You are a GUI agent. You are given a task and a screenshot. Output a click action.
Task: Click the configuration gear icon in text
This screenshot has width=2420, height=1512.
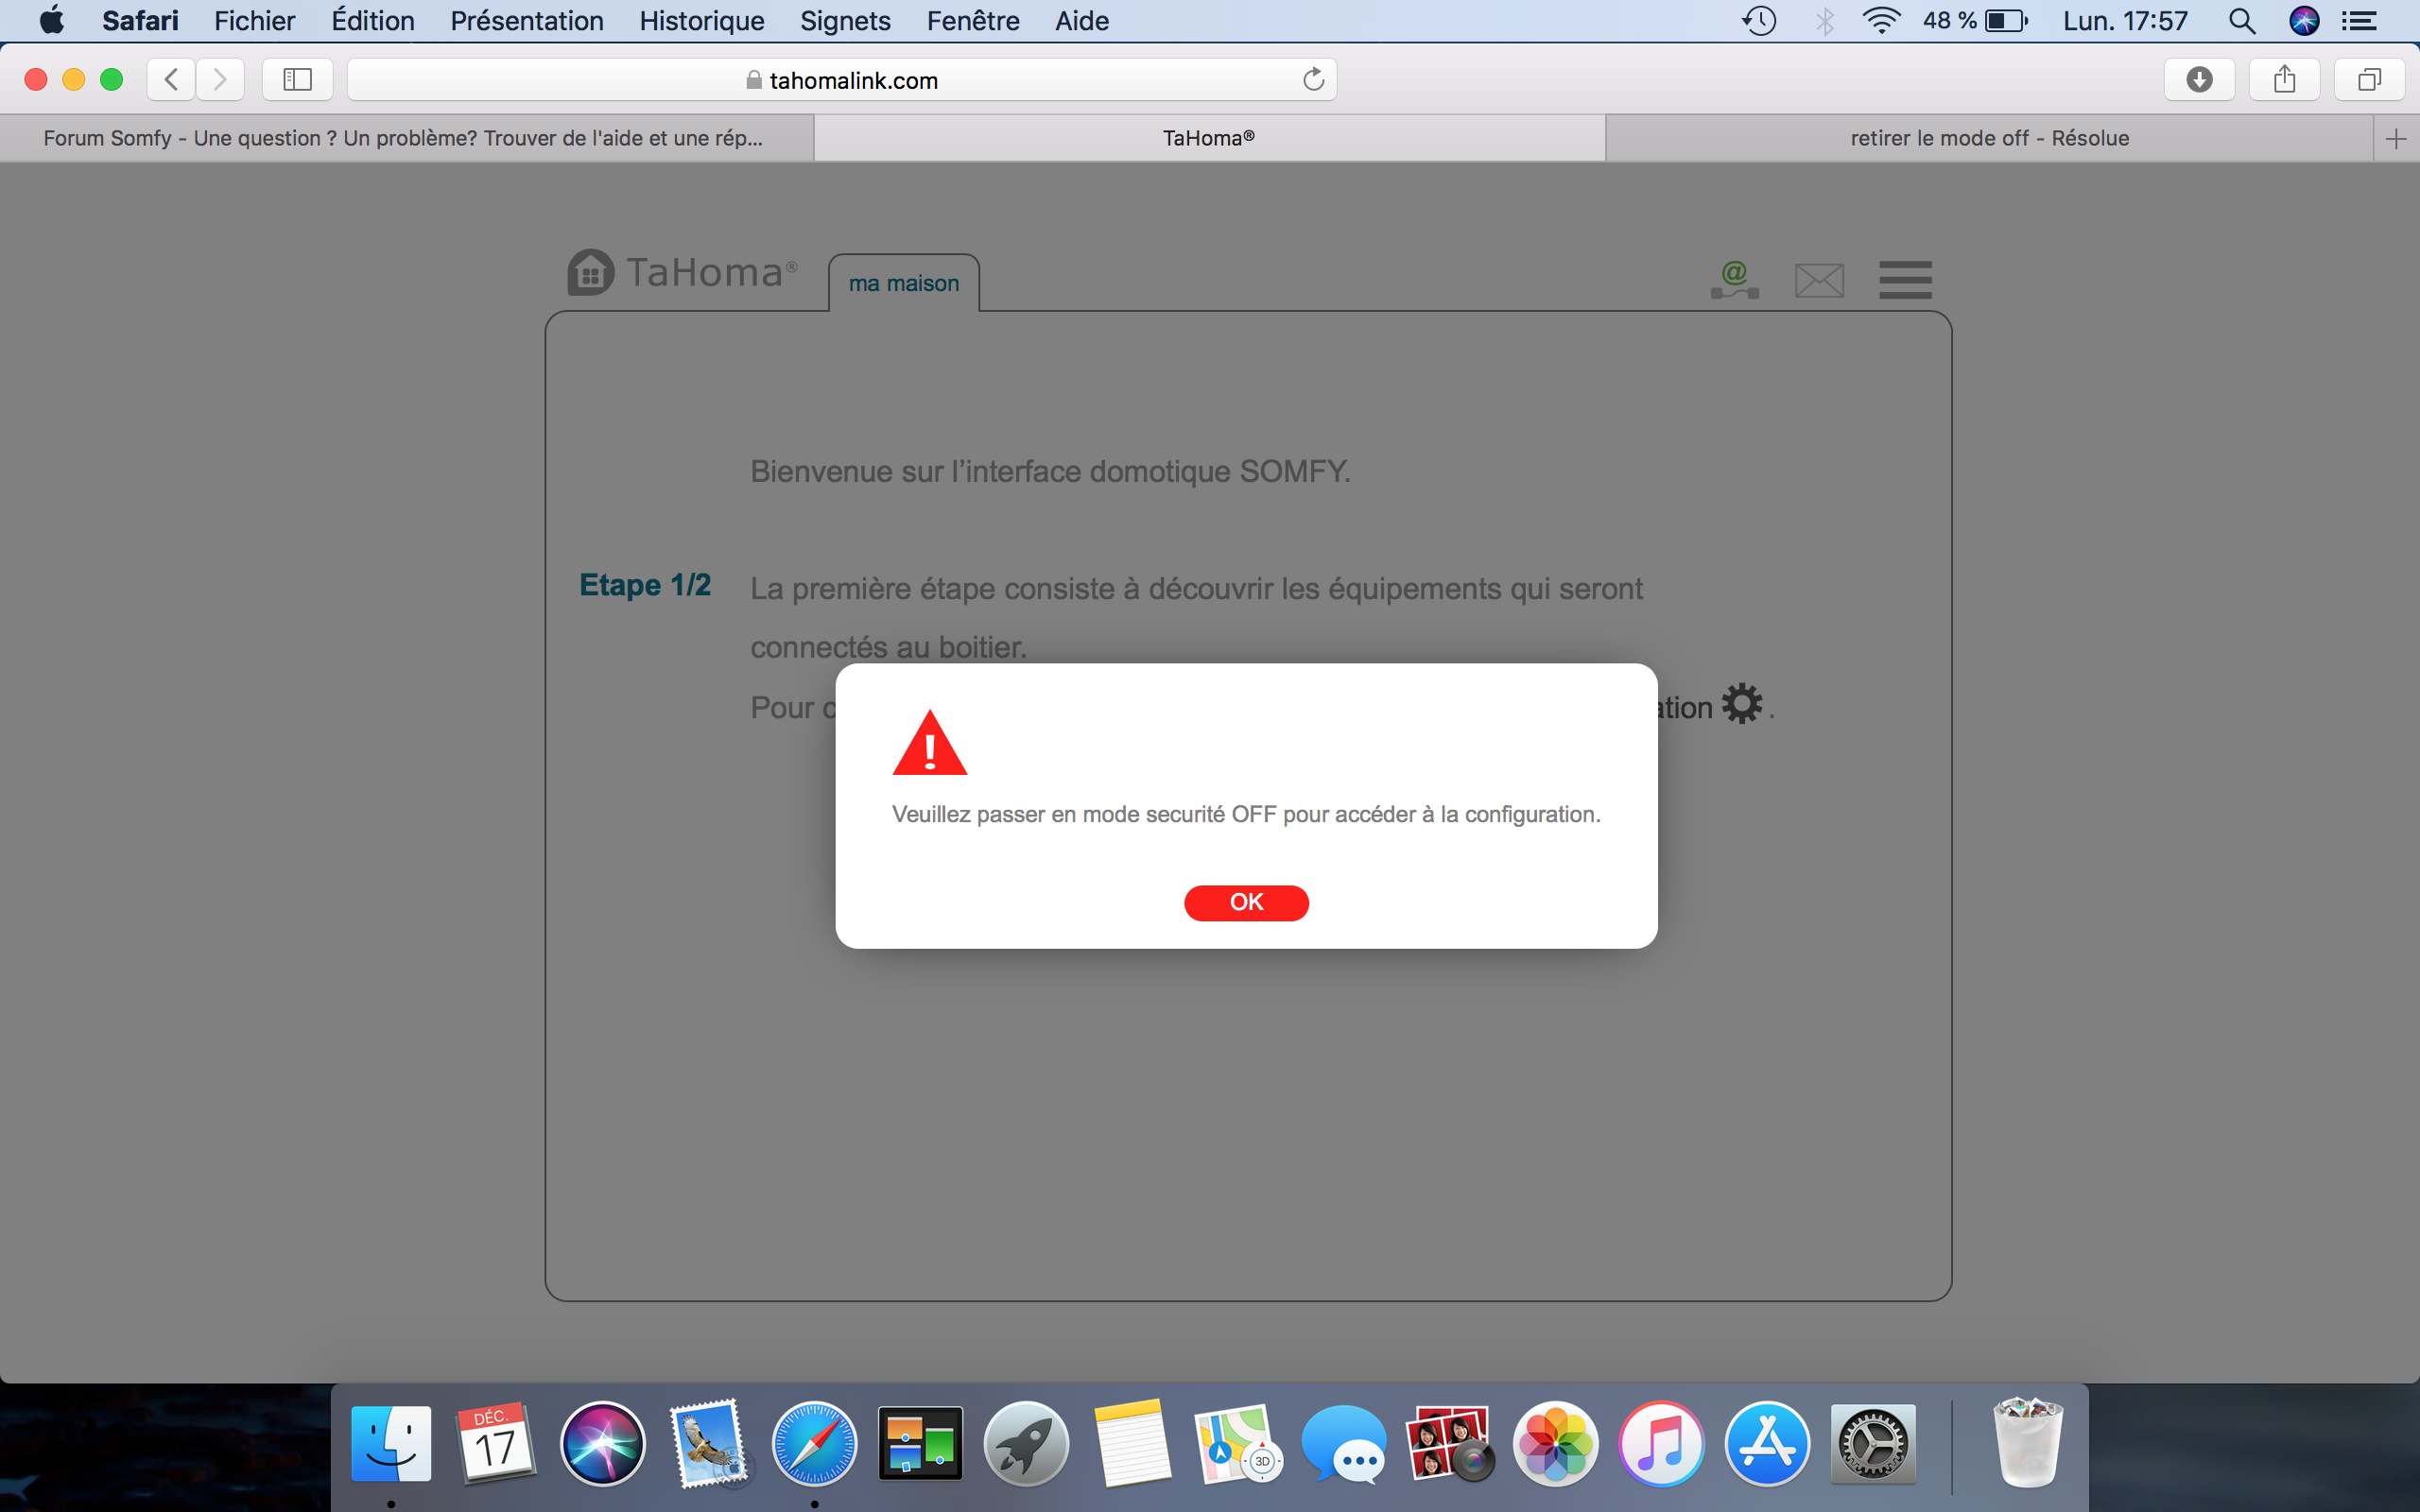point(1742,704)
